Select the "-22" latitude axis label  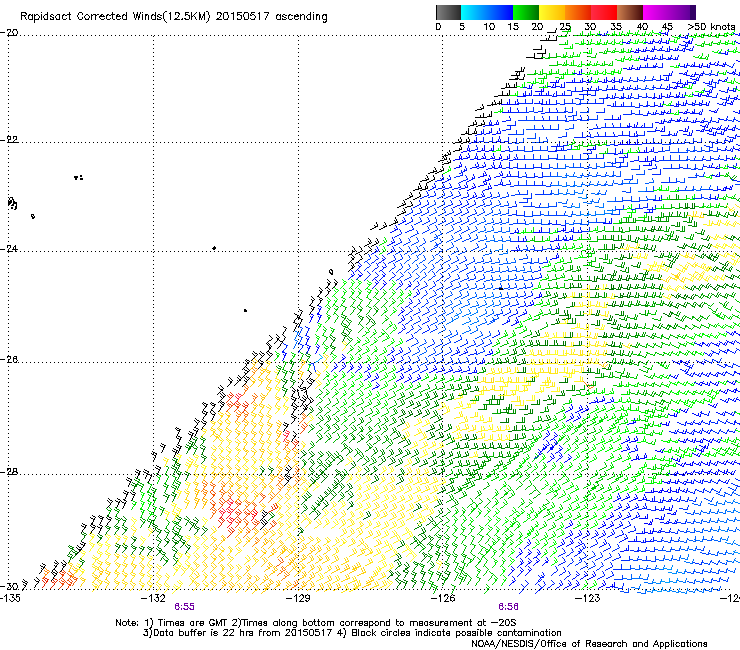point(9,140)
